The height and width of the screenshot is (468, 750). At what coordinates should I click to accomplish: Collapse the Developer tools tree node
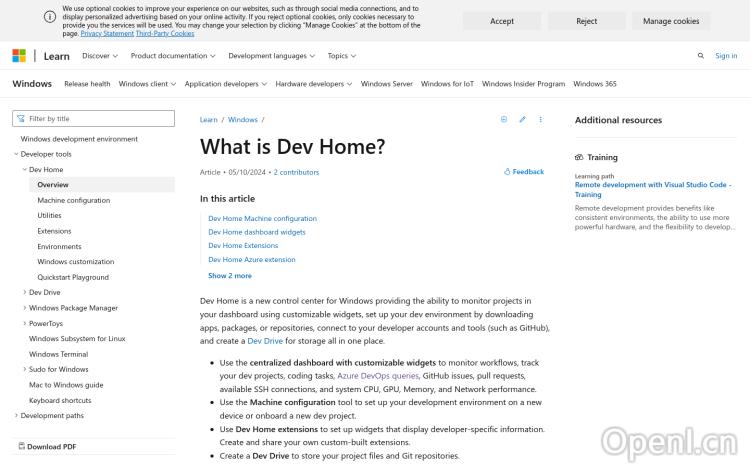click(x=16, y=154)
